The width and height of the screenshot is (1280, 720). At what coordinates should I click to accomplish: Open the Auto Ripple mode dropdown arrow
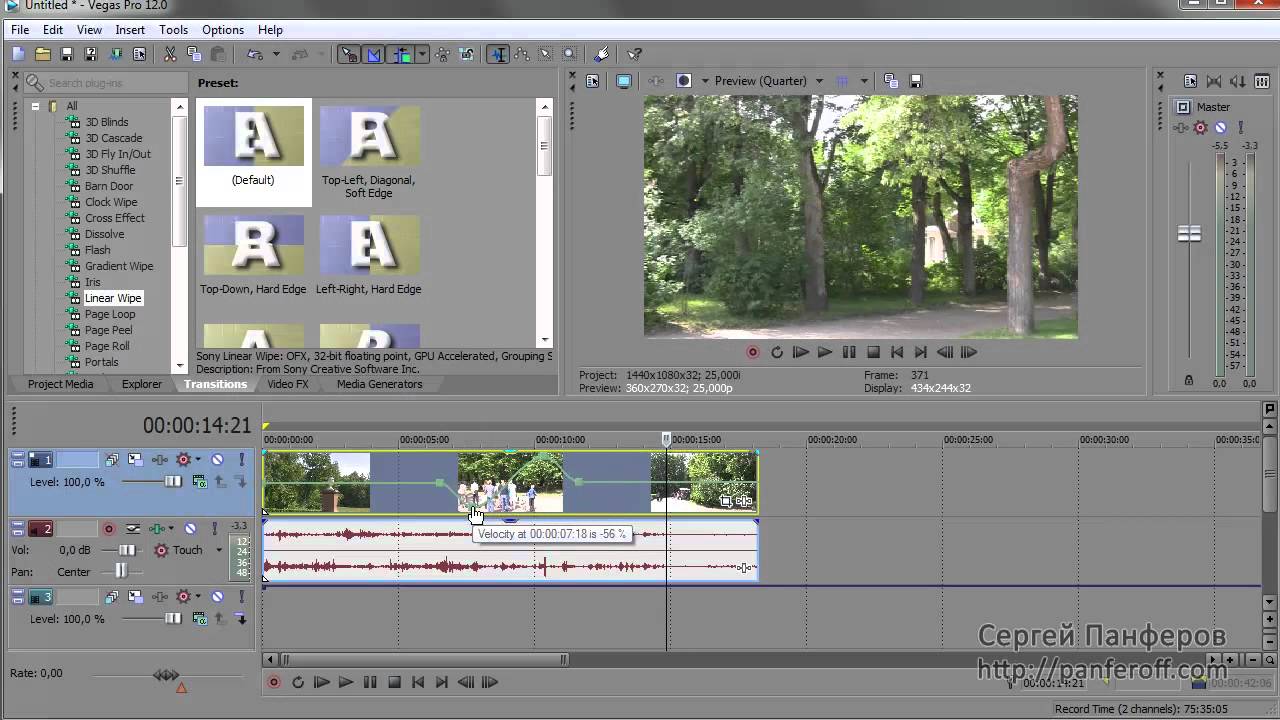click(423, 54)
